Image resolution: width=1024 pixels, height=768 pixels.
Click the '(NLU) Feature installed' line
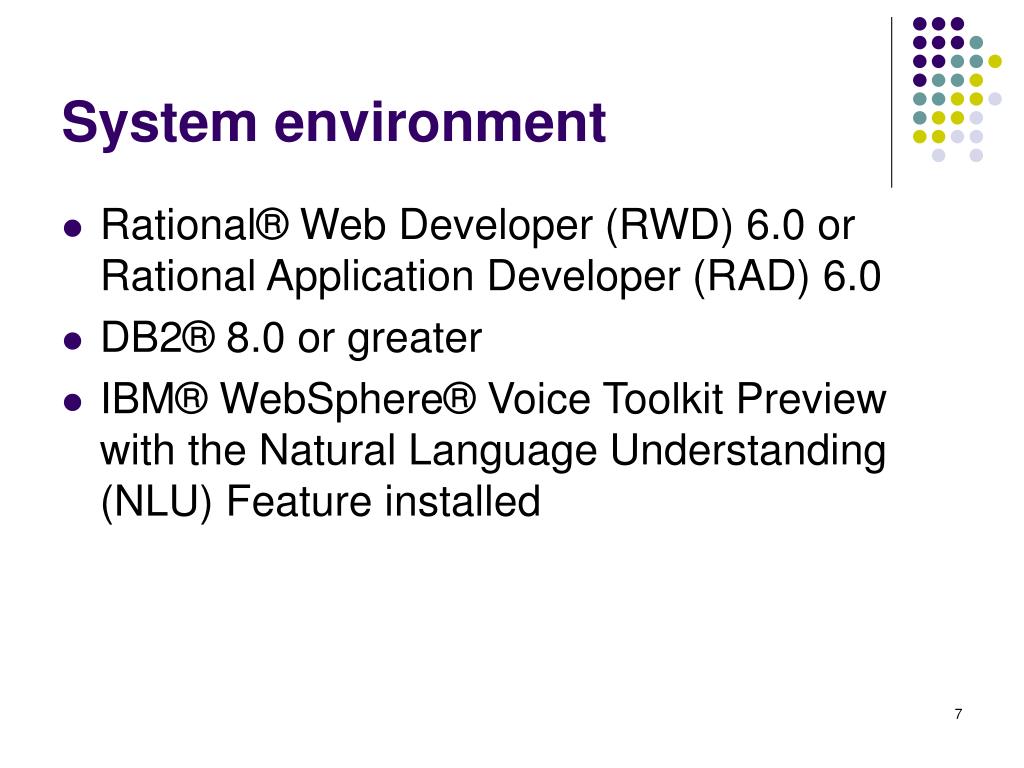point(321,502)
